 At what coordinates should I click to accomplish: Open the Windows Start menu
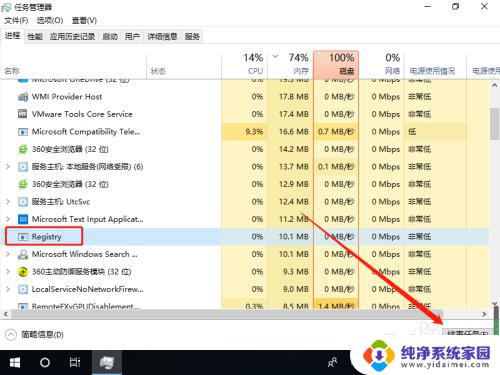point(15,362)
